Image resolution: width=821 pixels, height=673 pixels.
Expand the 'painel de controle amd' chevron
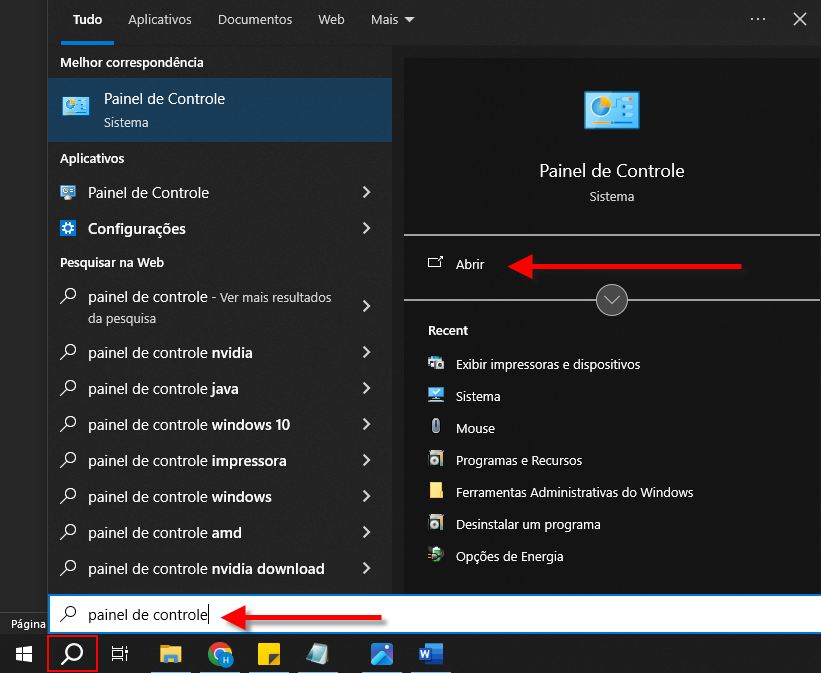tap(367, 532)
